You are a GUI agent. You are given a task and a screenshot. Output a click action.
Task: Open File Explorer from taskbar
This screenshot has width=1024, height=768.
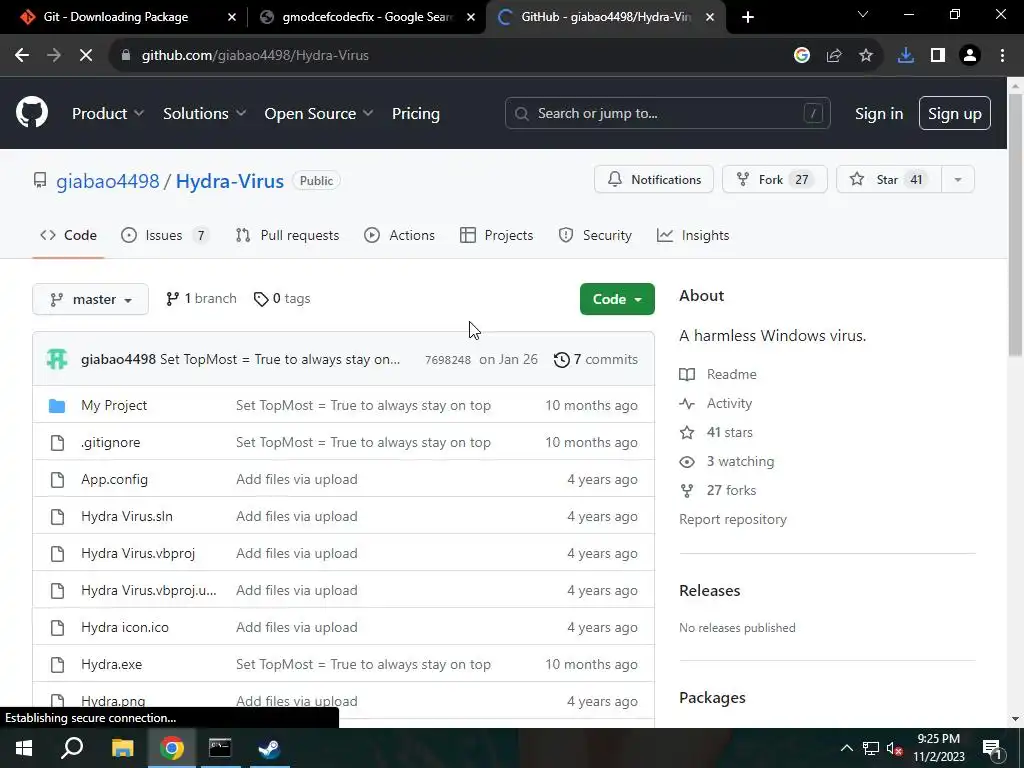pyautogui.click(x=122, y=748)
